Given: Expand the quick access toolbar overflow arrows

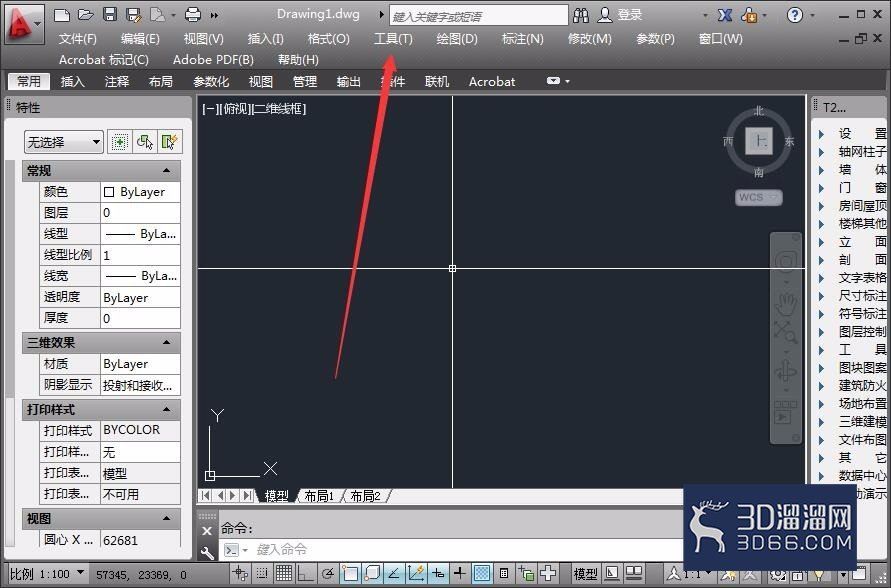Looking at the screenshot, I should [x=214, y=15].
